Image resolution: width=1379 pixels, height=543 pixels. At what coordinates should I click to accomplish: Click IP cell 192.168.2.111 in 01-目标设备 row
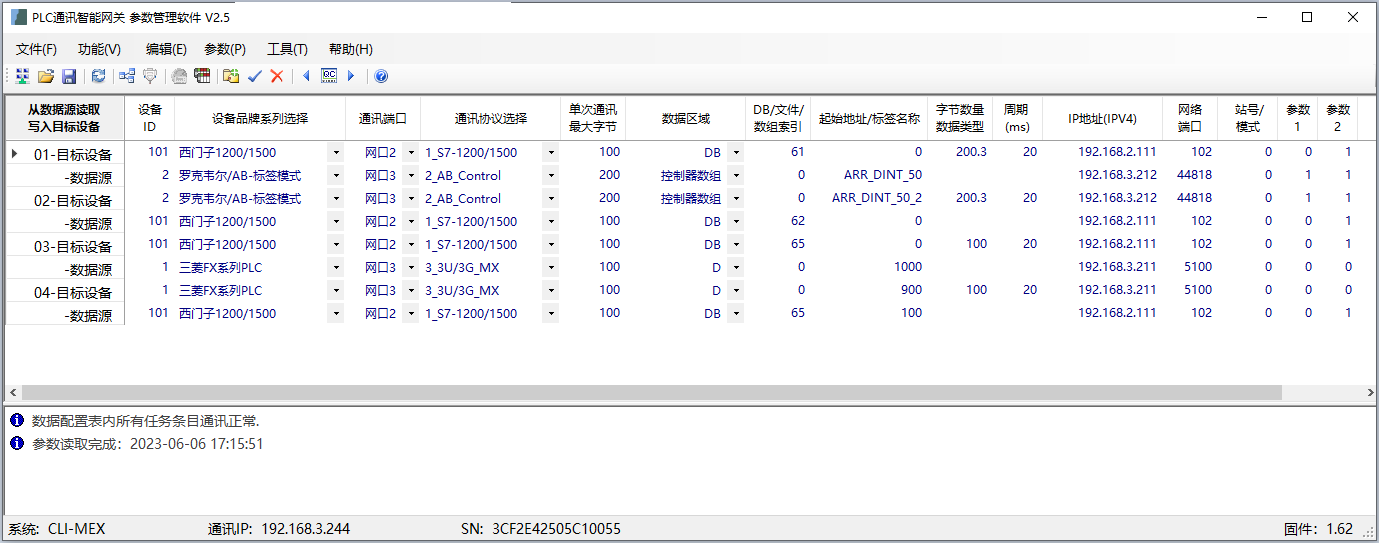(x=1102, y=152)
